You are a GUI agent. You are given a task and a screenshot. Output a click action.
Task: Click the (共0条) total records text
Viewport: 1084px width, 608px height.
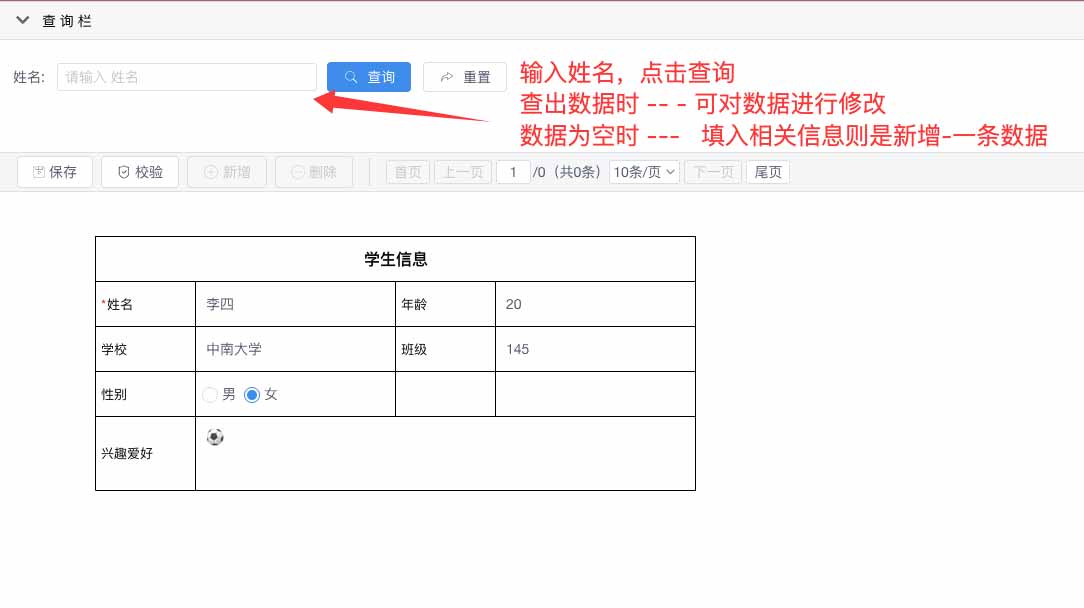click(x=577, y=172)
